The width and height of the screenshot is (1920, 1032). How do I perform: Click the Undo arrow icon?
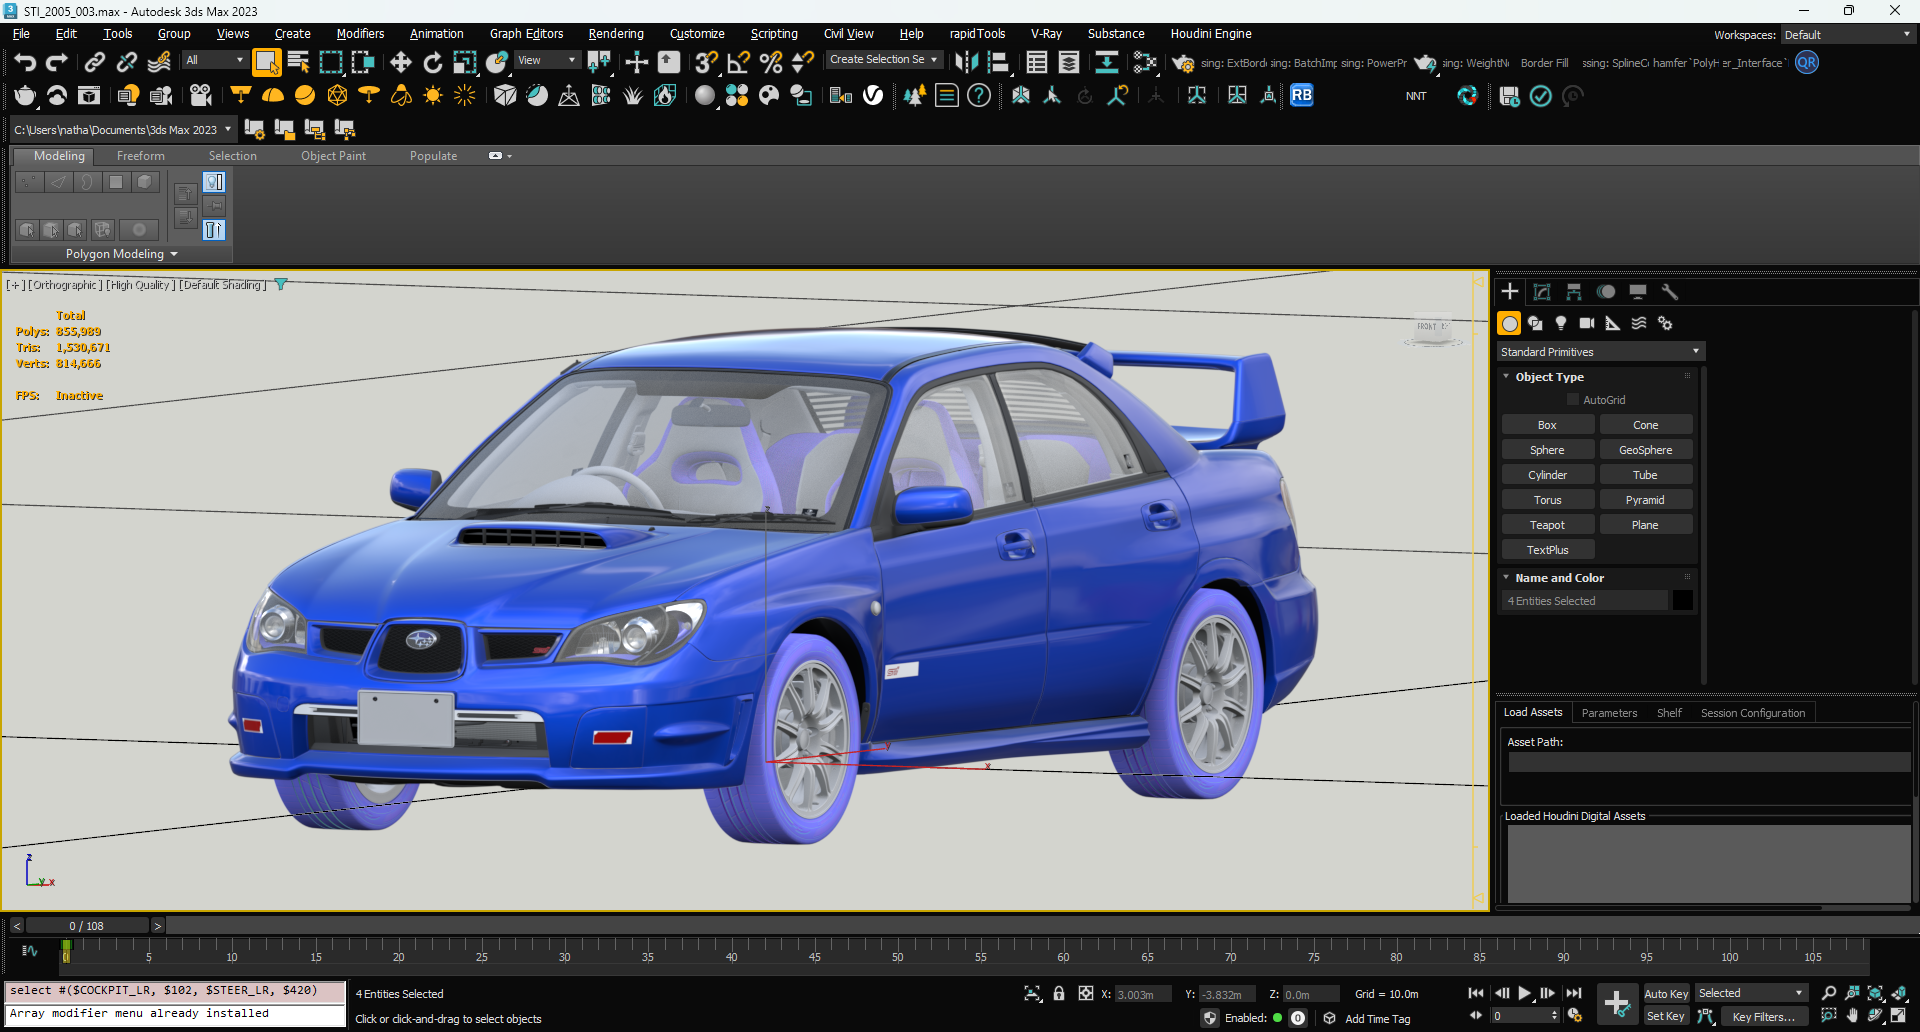pos(25,63)
